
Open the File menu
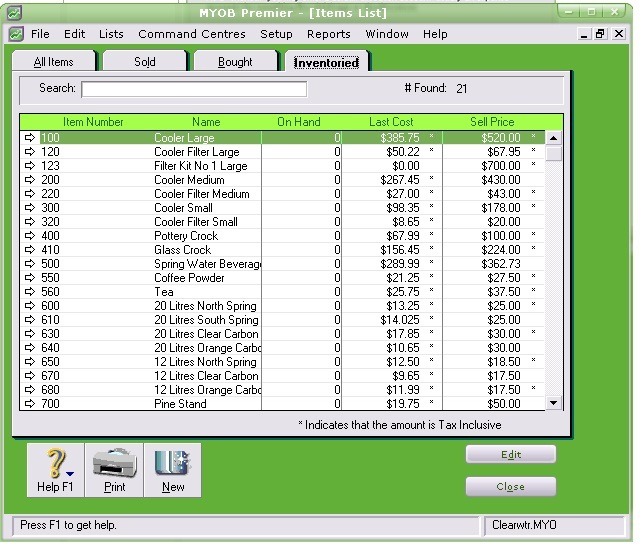[x=40, y=34]
